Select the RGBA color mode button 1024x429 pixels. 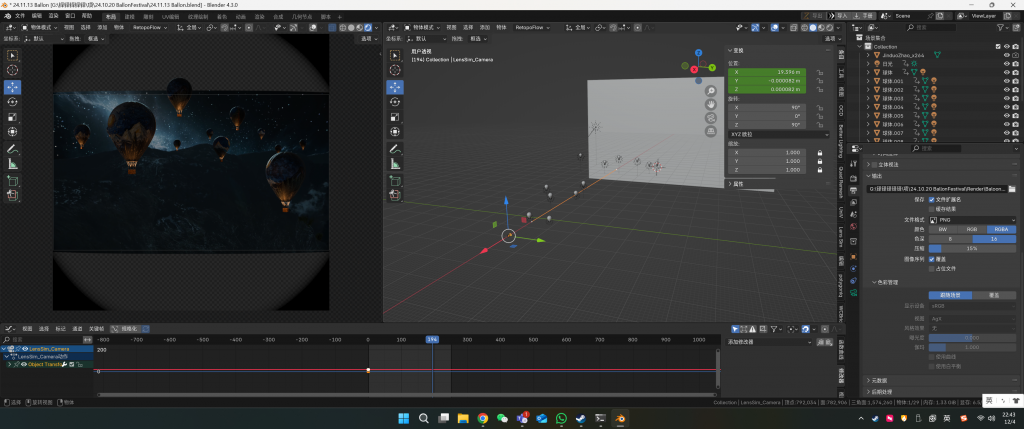pos(1001,229)
